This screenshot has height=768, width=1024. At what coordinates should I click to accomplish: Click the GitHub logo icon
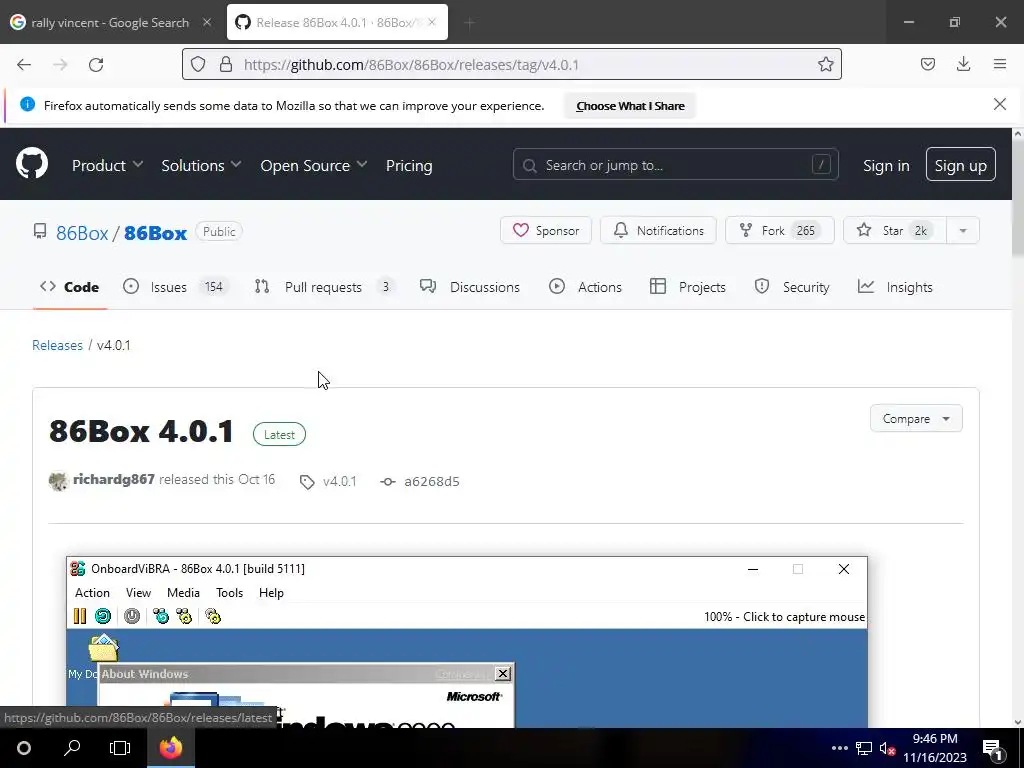pyautogui.click(x=32, y=163)
